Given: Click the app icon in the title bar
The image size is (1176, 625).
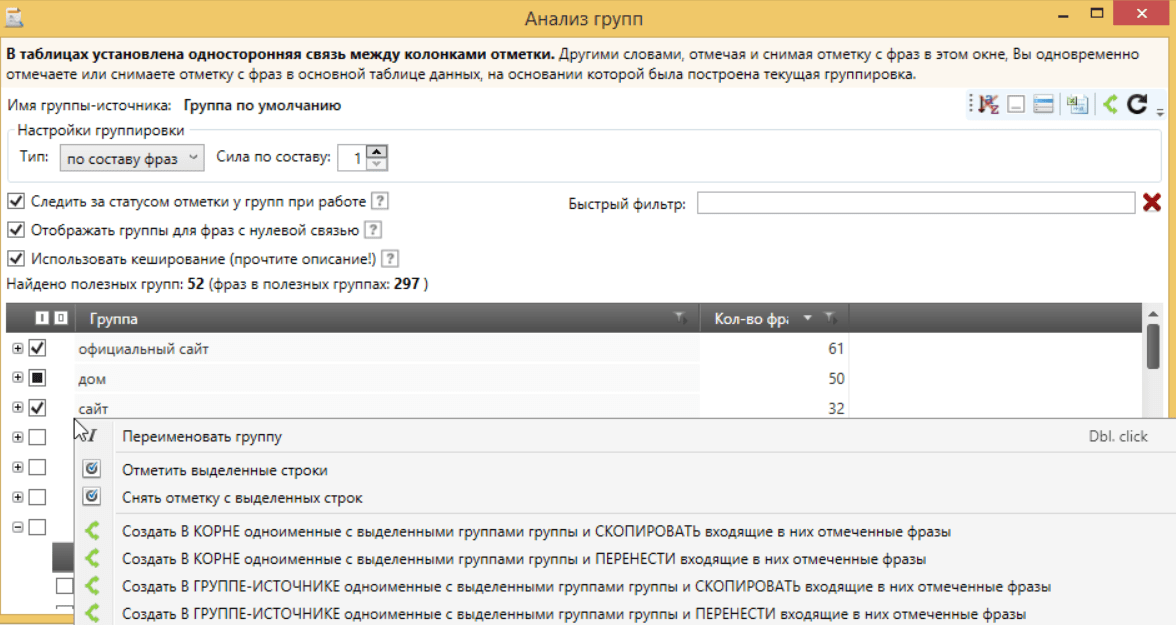Looking at the screenshot, I should point(14,17).
